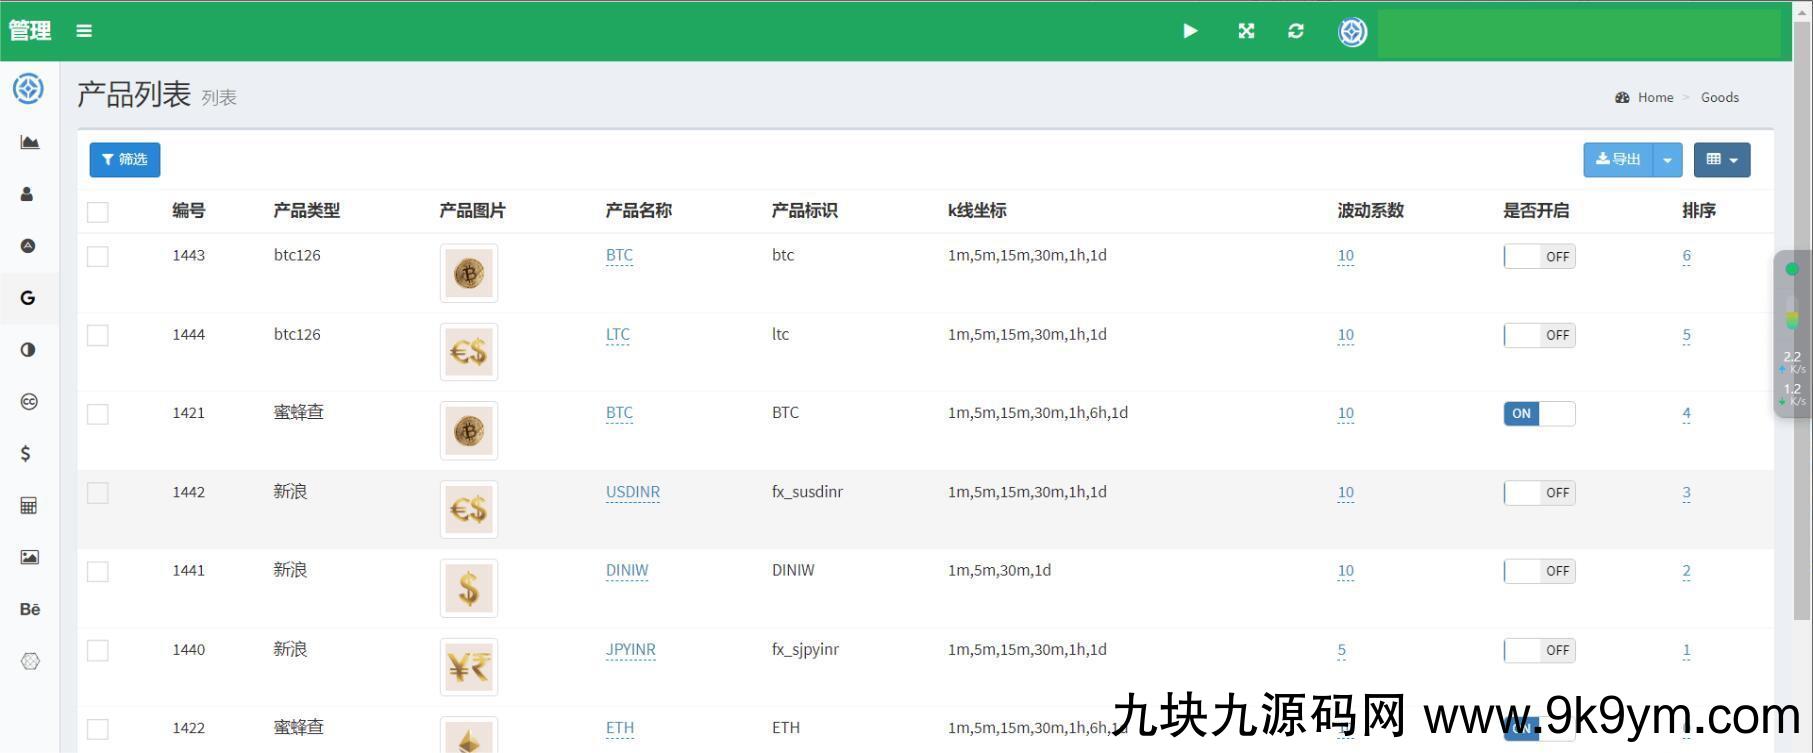Select the checkbox for row 1442

click(x=98, y=493)
